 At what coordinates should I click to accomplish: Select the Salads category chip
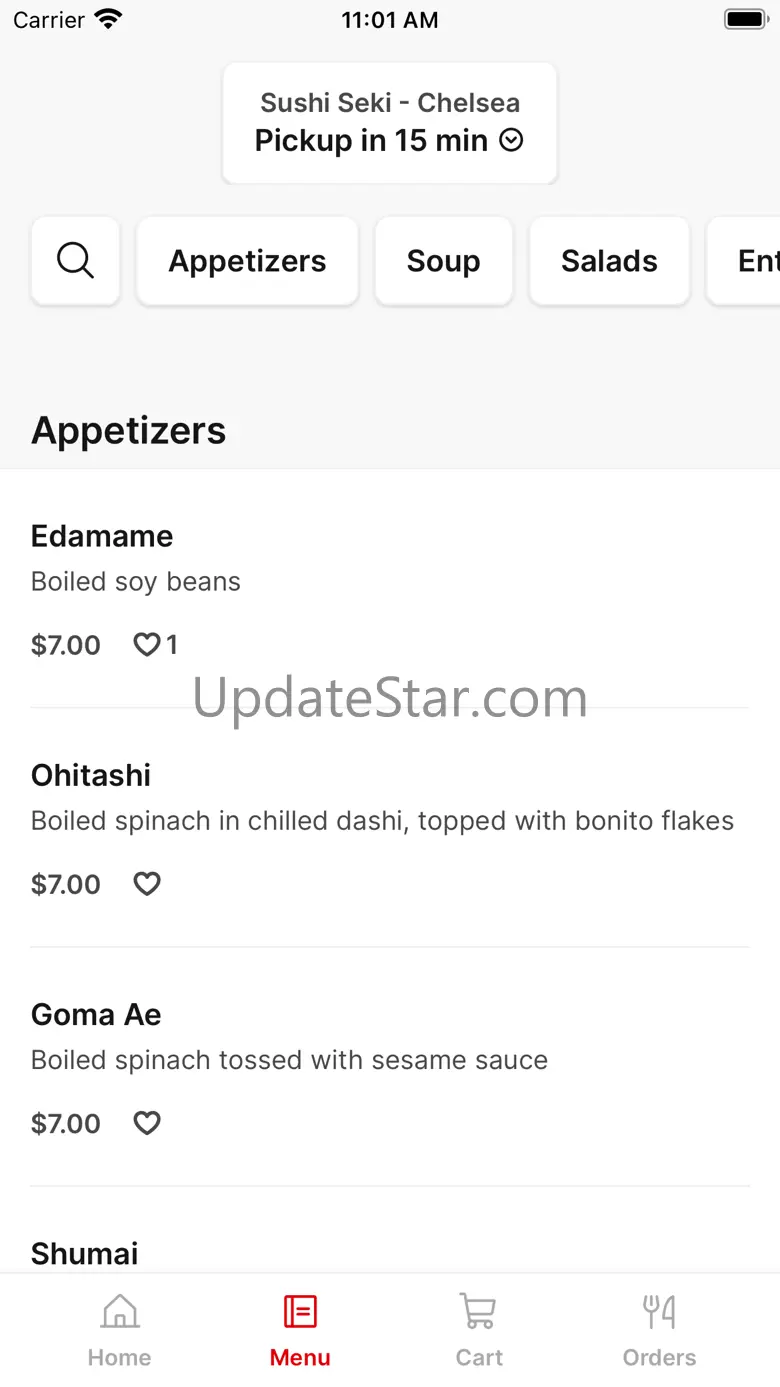(x=609, y=261)
